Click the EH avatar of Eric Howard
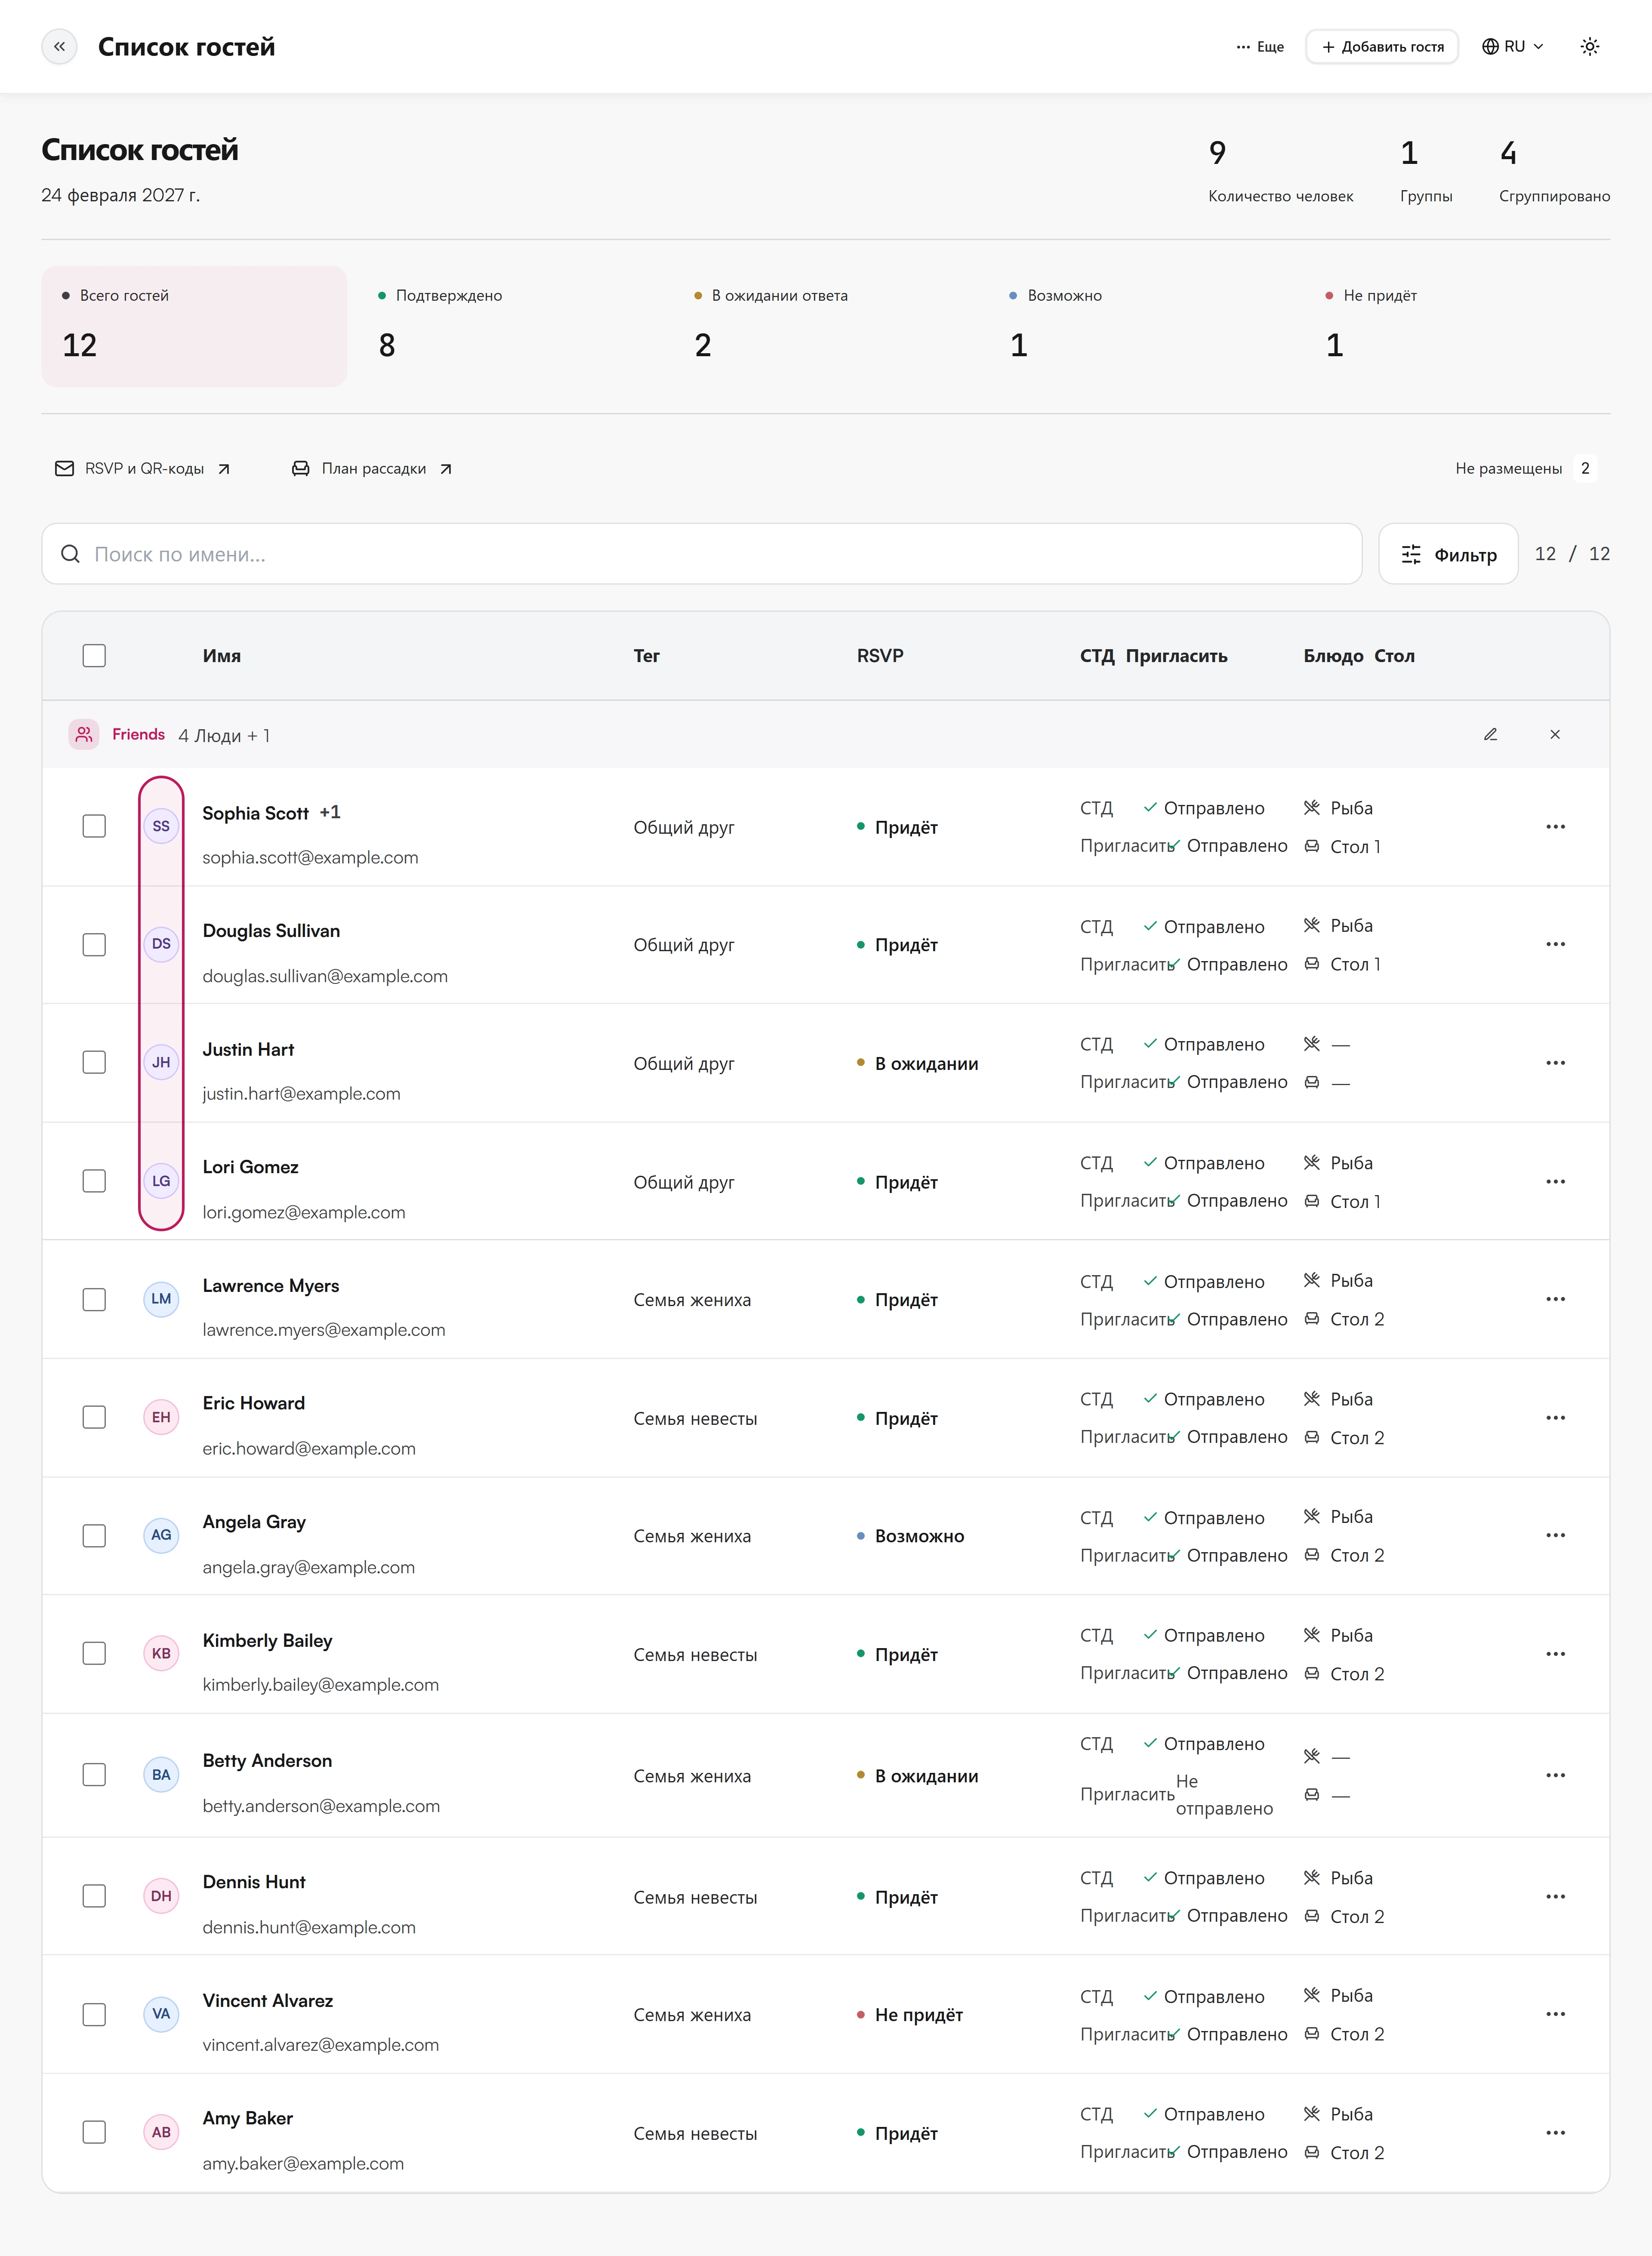1652x2256 pixels. tap(161, 1417)
